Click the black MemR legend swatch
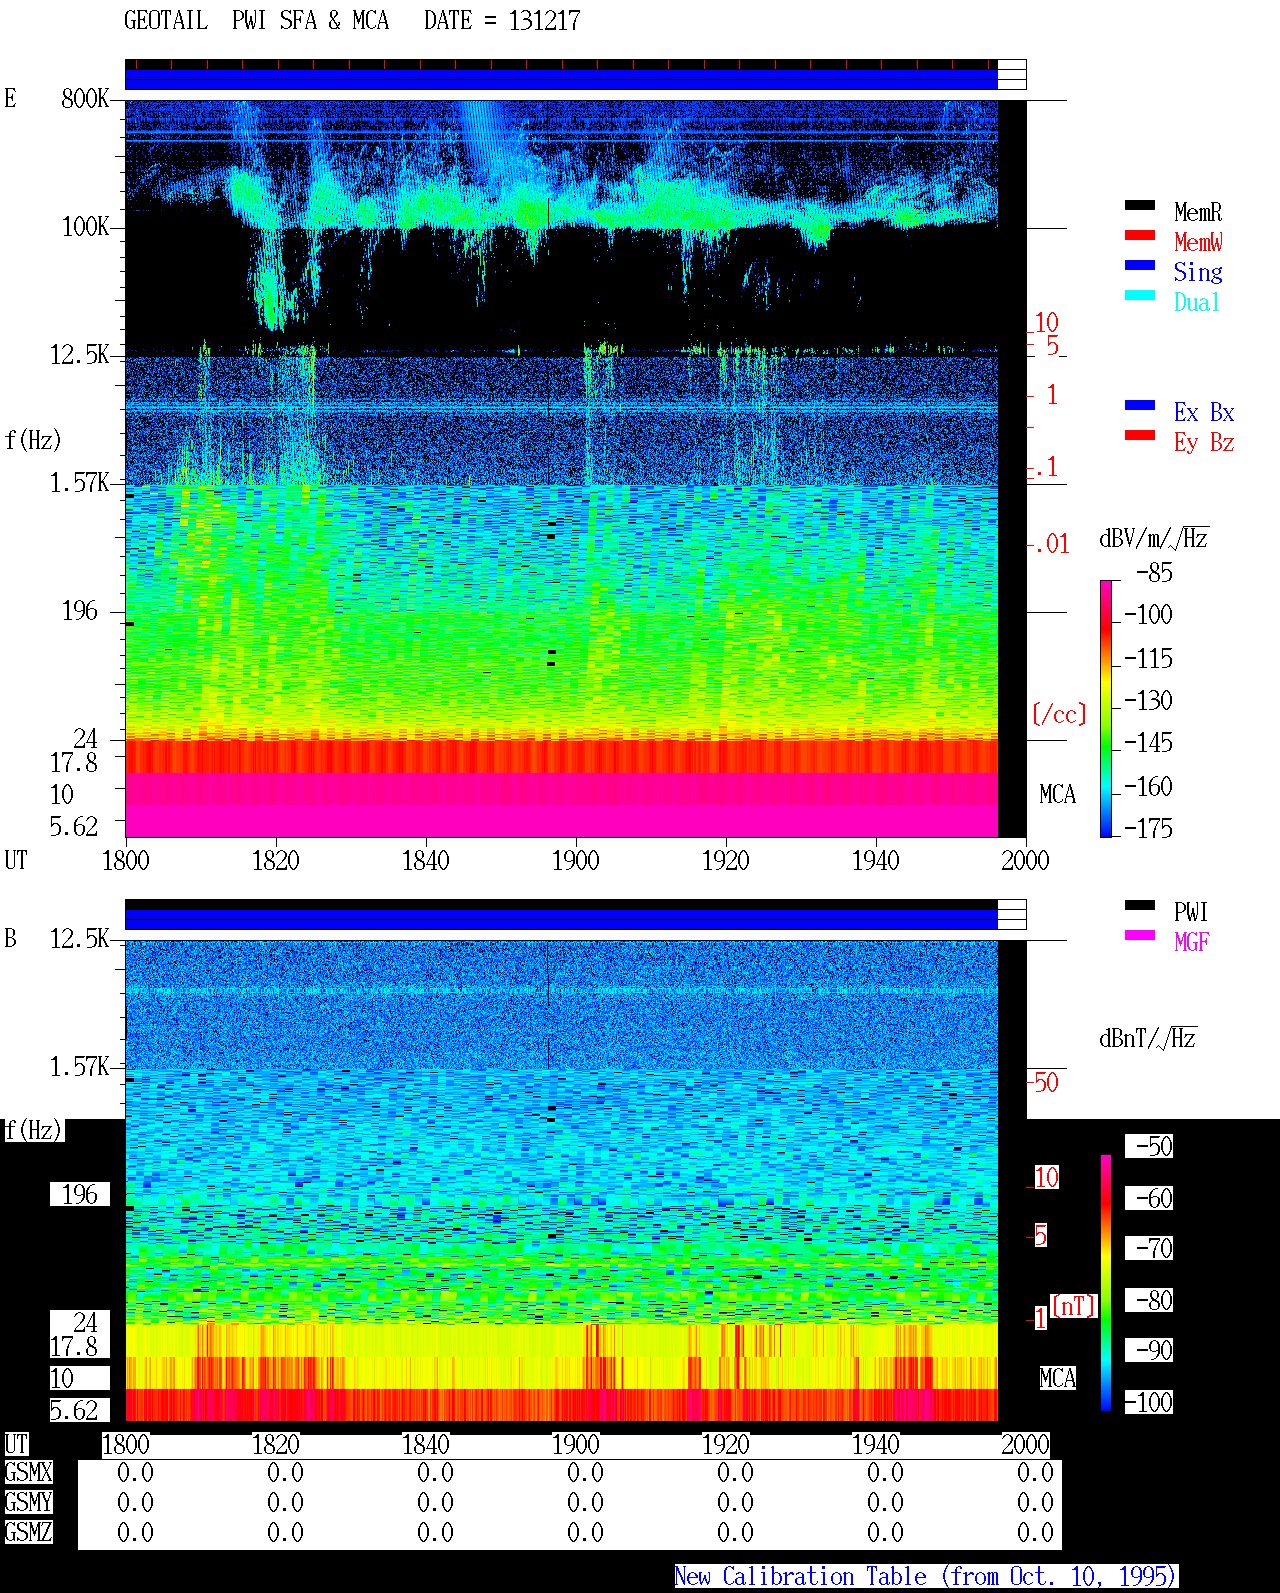Viewport: 1280px width, 1593px height. click(x=1140, y=205)
